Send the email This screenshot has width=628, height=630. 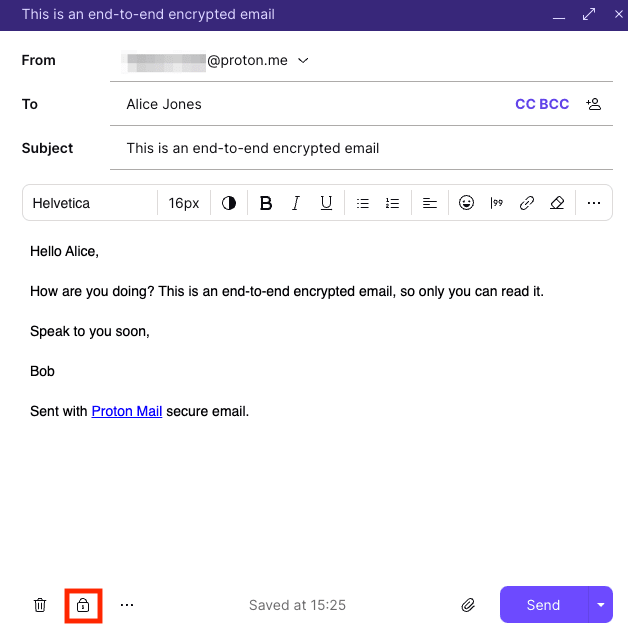[x=544, y=605]
